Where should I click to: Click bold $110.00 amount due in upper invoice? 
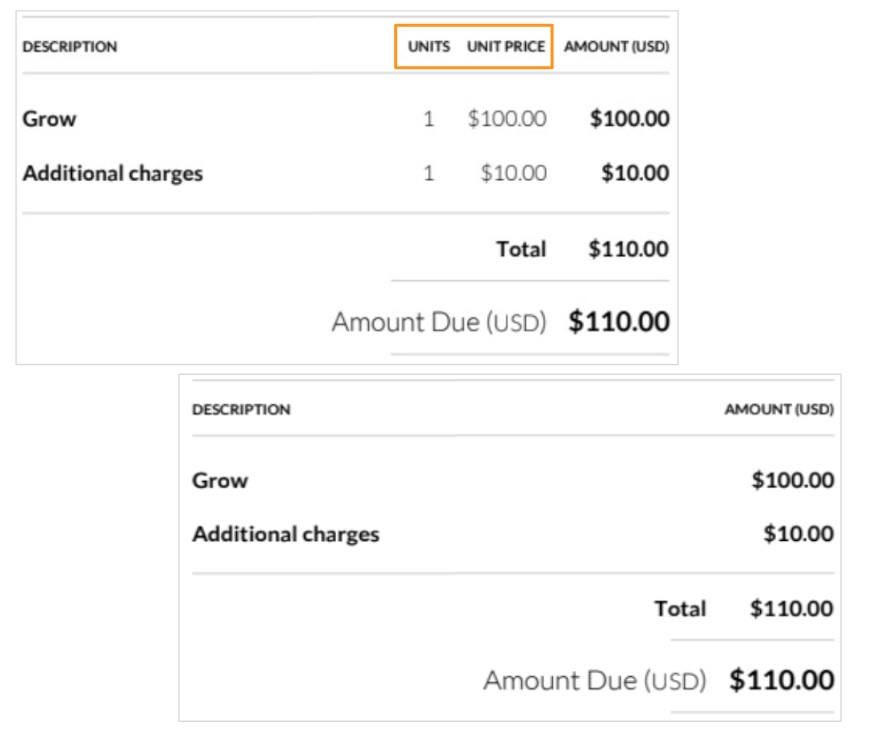click(x=619, y=322)
